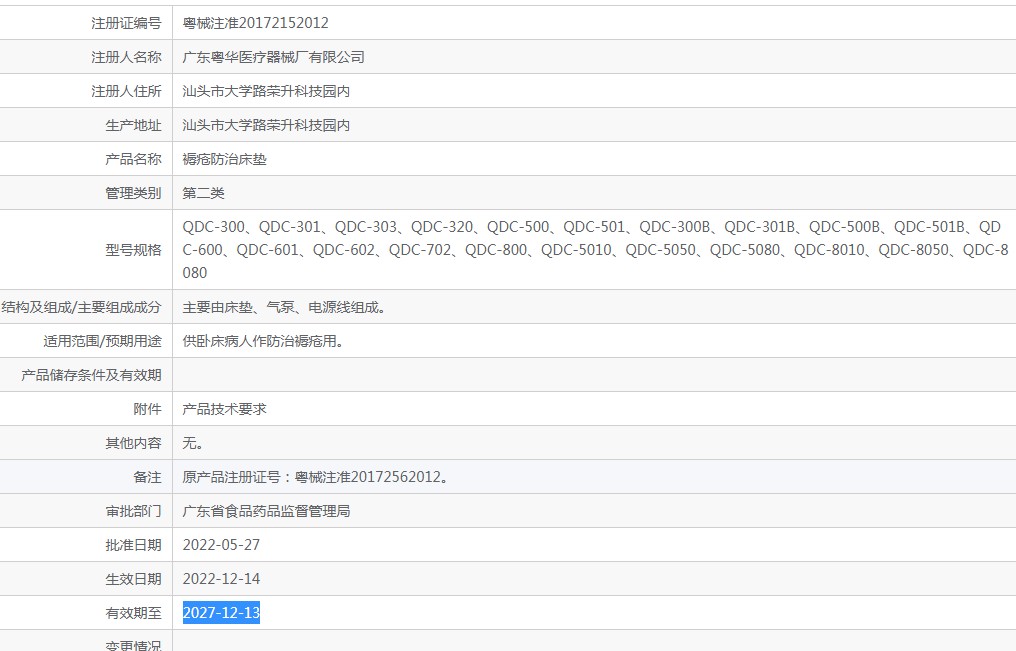Click the '型号规格' row label
1016x651 pixels.
133,250
